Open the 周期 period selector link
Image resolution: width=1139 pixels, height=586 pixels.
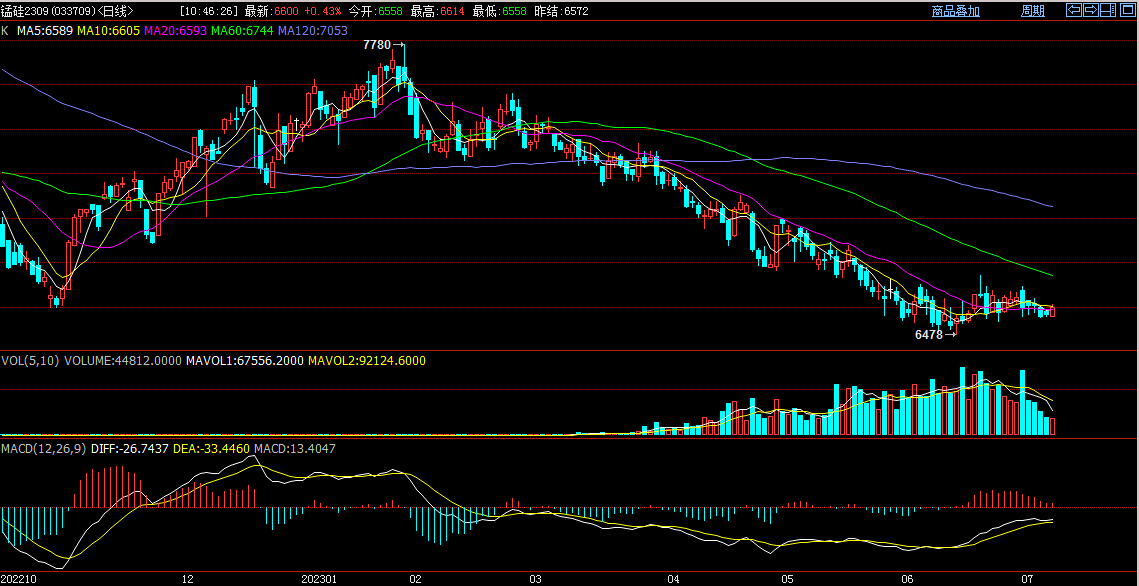point(1033,11)
